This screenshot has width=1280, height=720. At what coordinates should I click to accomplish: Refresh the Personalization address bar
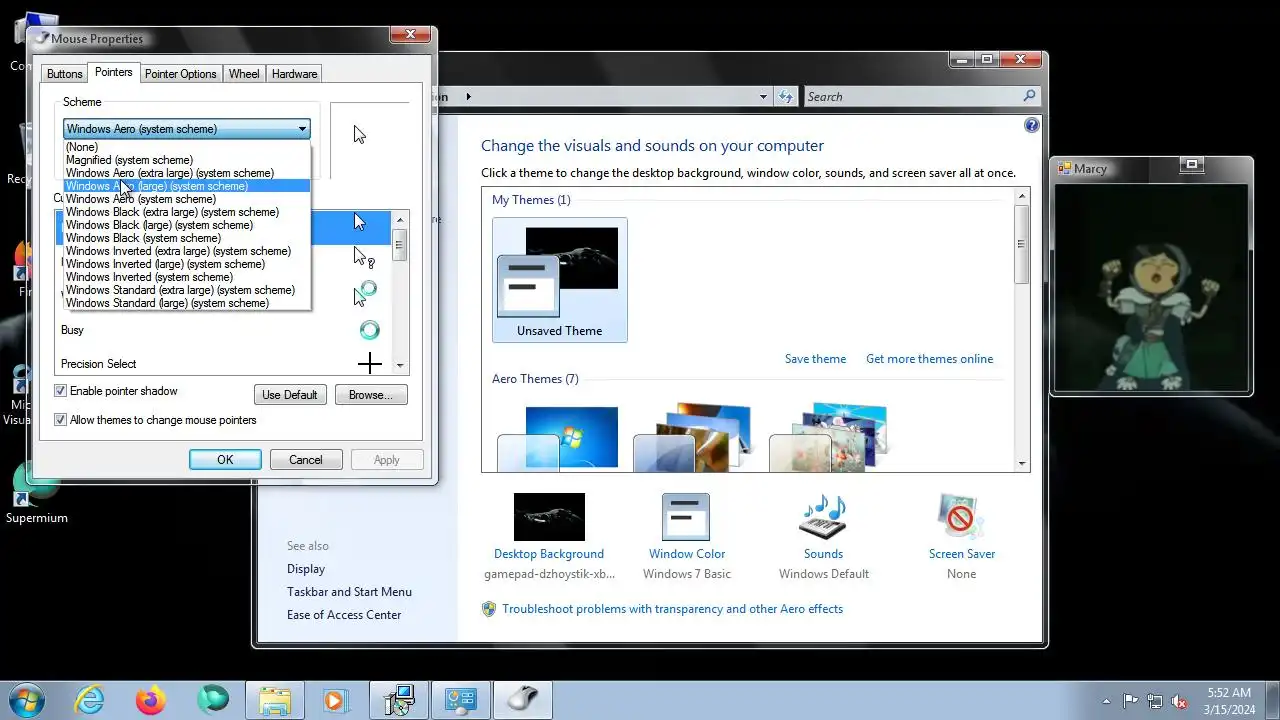786,96
